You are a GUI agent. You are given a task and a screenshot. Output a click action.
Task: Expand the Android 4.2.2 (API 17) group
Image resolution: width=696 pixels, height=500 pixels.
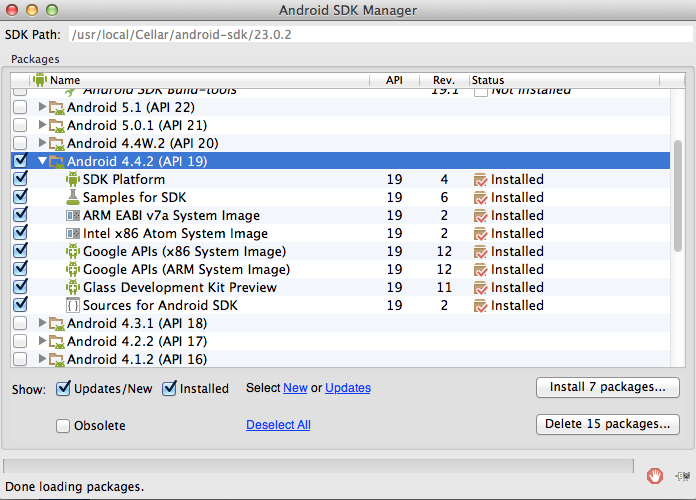(x=43, y=341)
